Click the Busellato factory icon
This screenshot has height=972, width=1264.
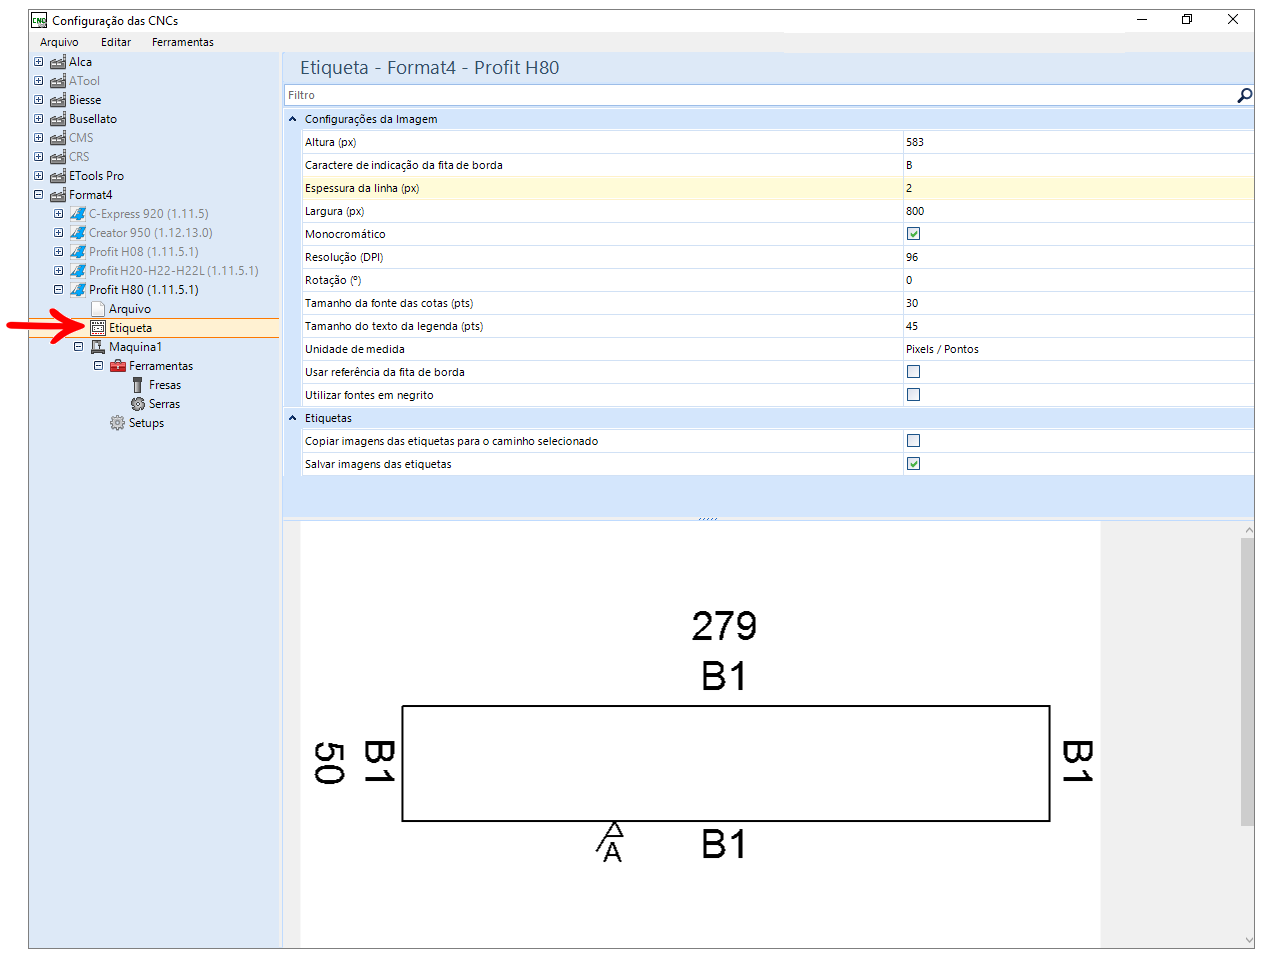pos(58,119)
